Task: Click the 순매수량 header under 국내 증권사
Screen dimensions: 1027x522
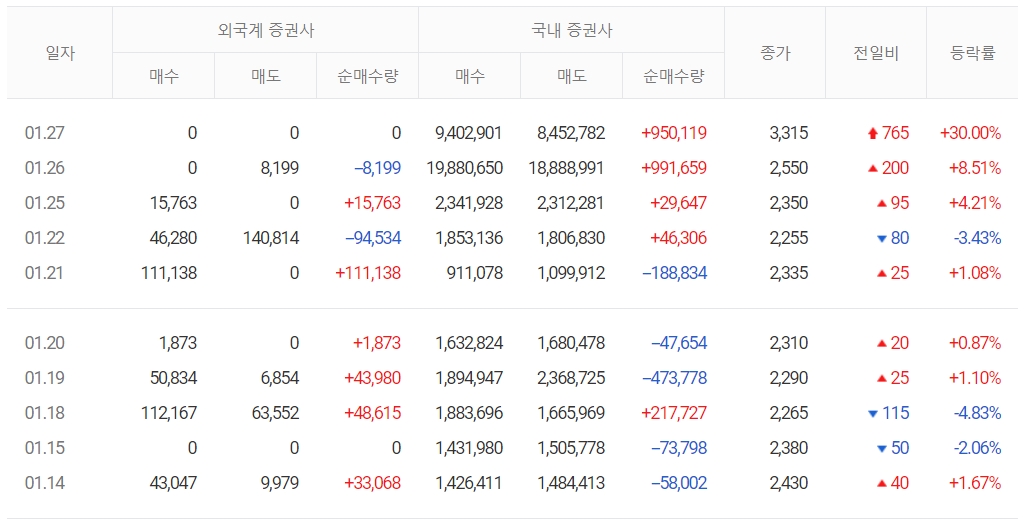Action: (x=673, y=77)
